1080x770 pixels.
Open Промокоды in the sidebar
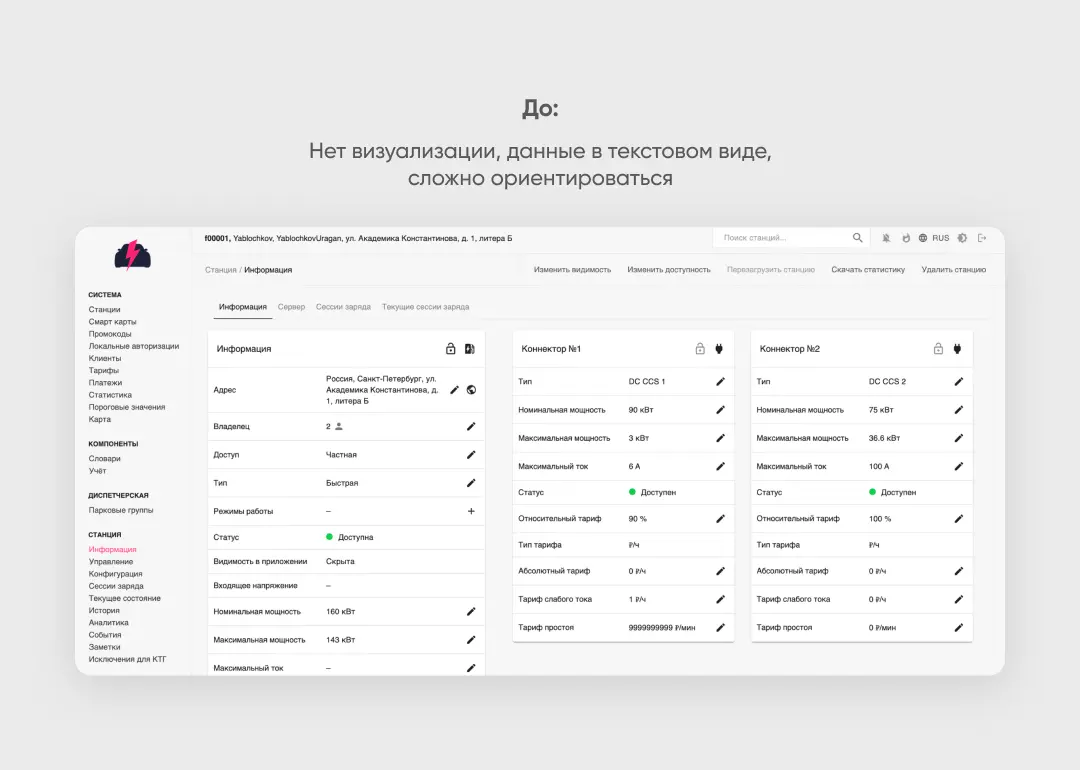click(x=110, y=334)
